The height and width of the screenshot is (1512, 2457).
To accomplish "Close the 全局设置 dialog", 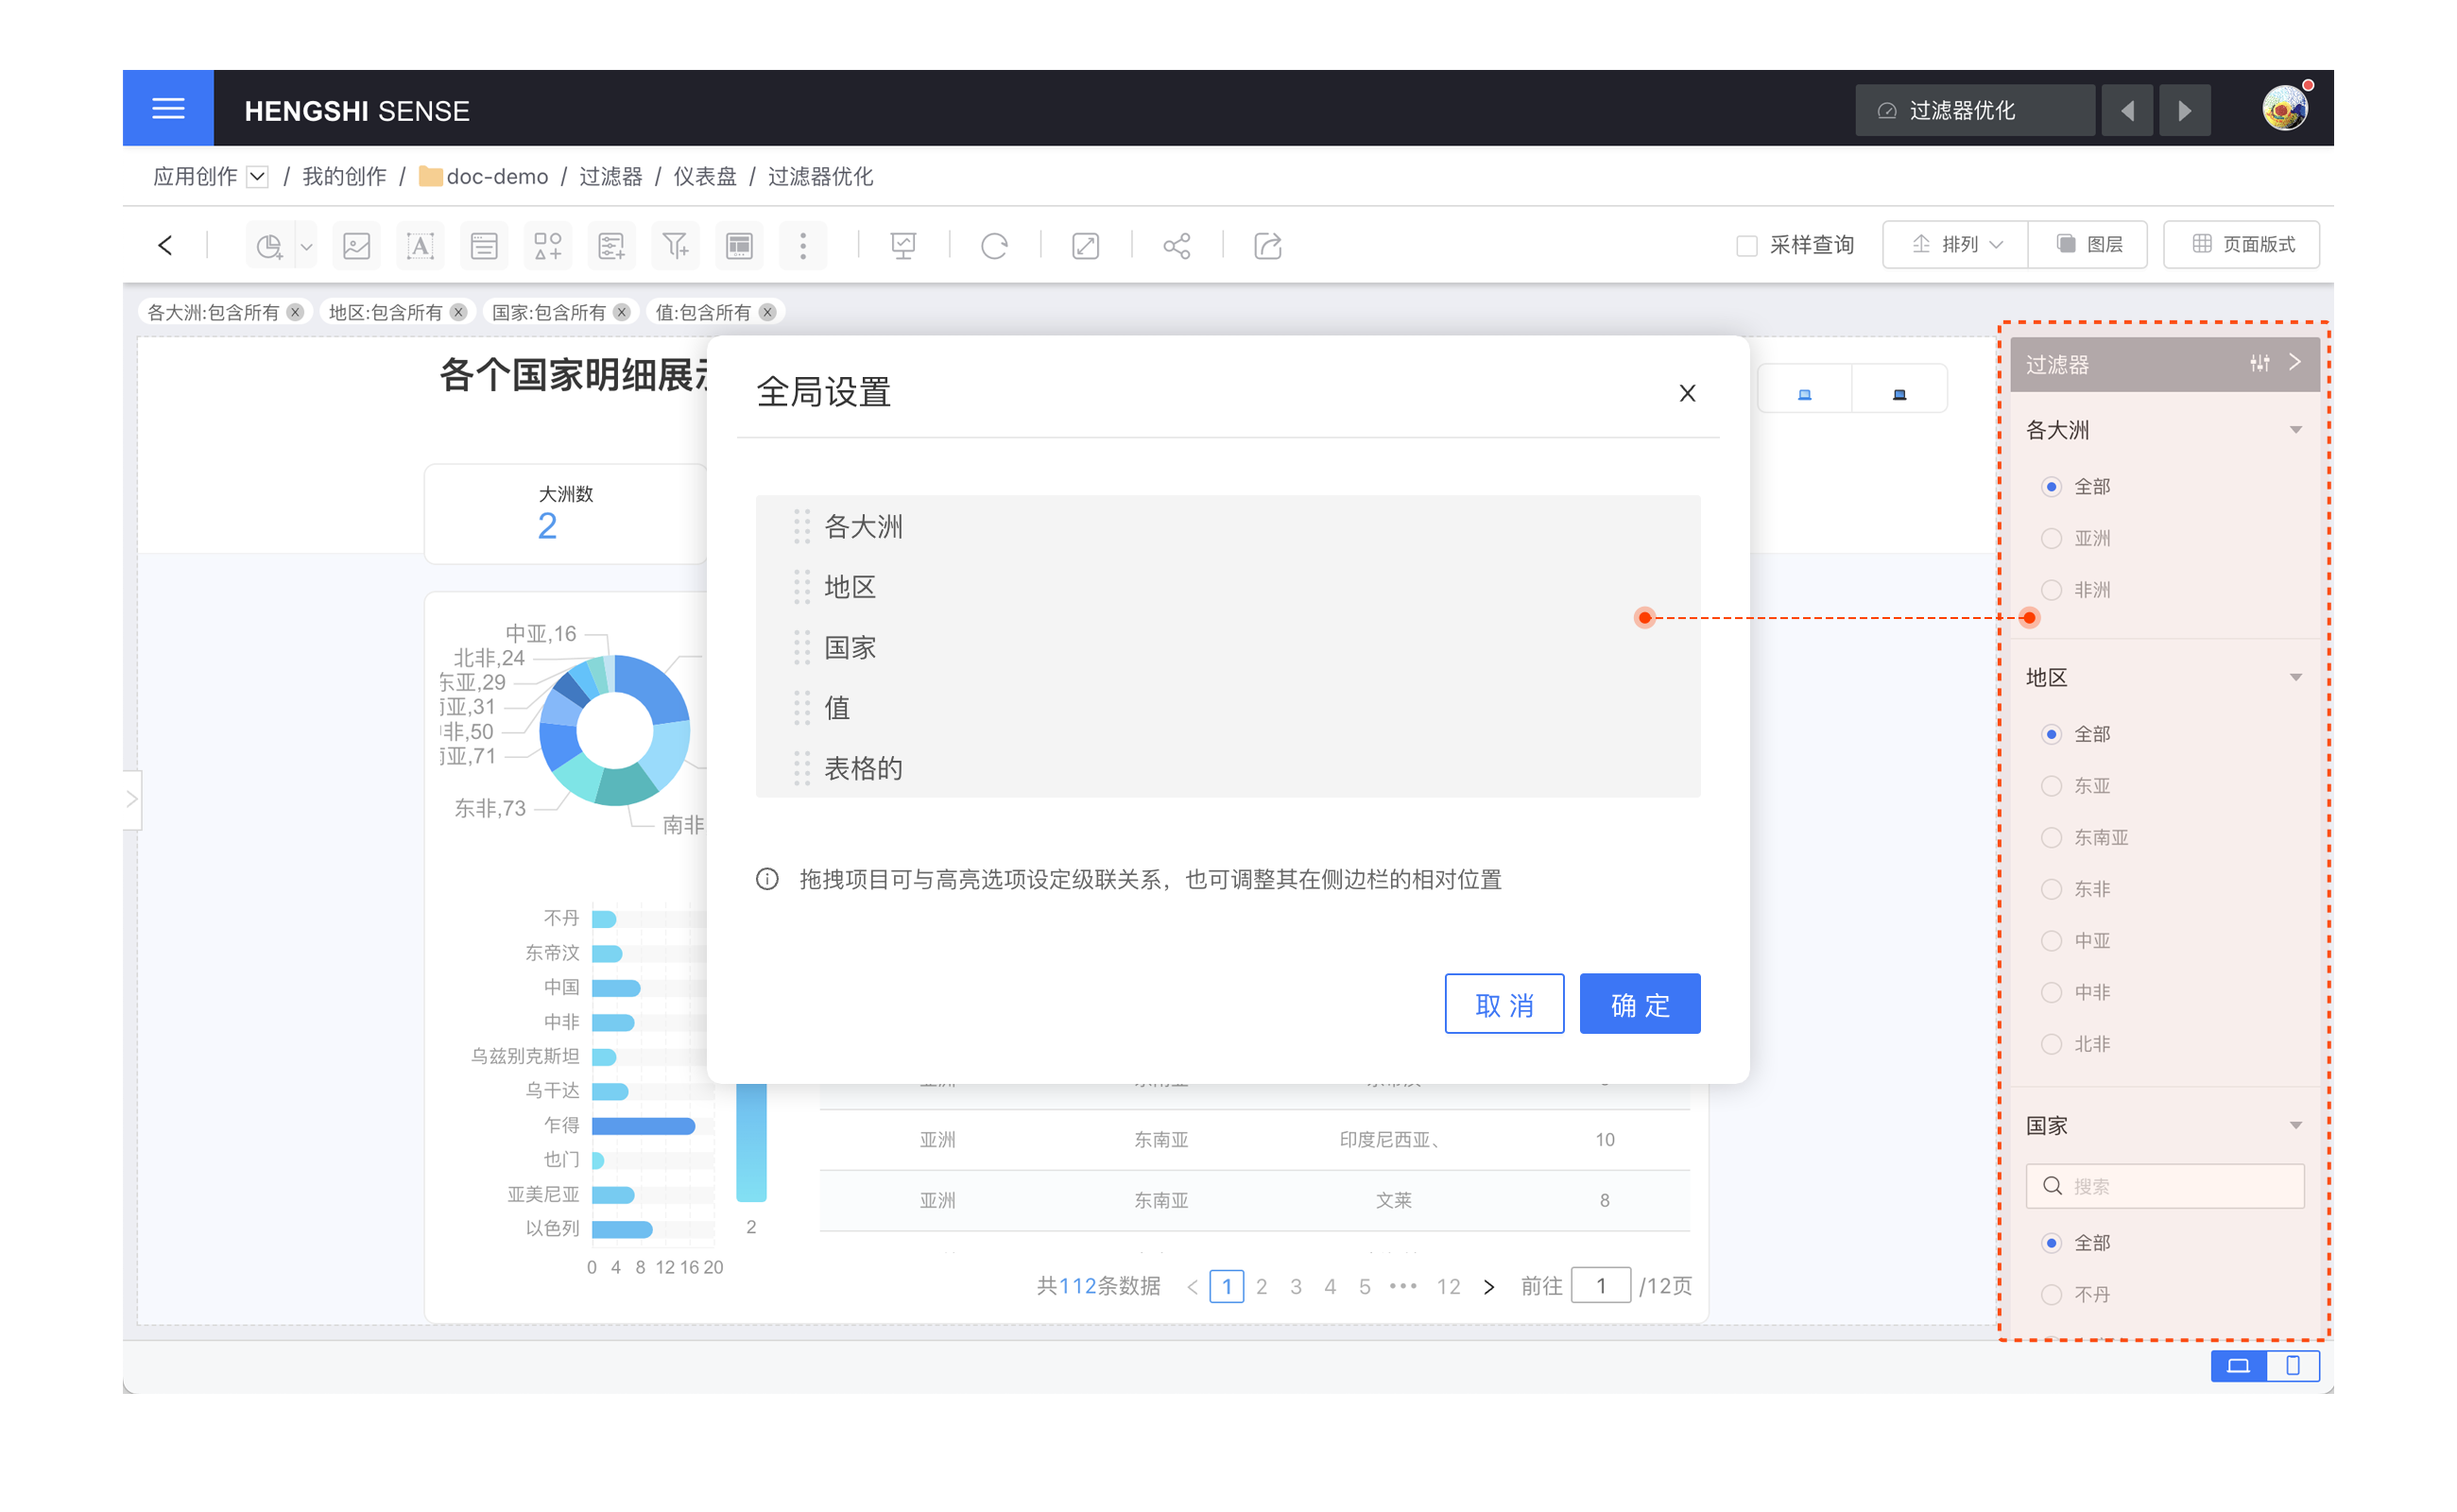I will (1688, 393).
